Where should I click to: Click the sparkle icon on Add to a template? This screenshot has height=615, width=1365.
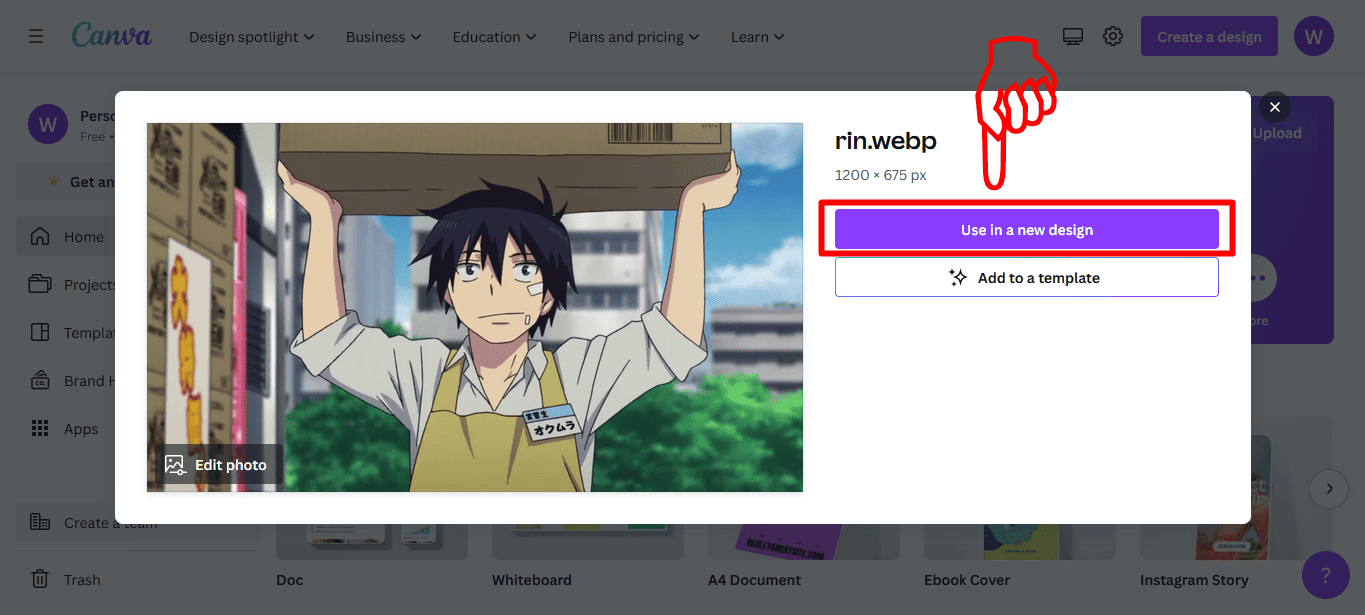pyautogui.click(x=958, y=277)
